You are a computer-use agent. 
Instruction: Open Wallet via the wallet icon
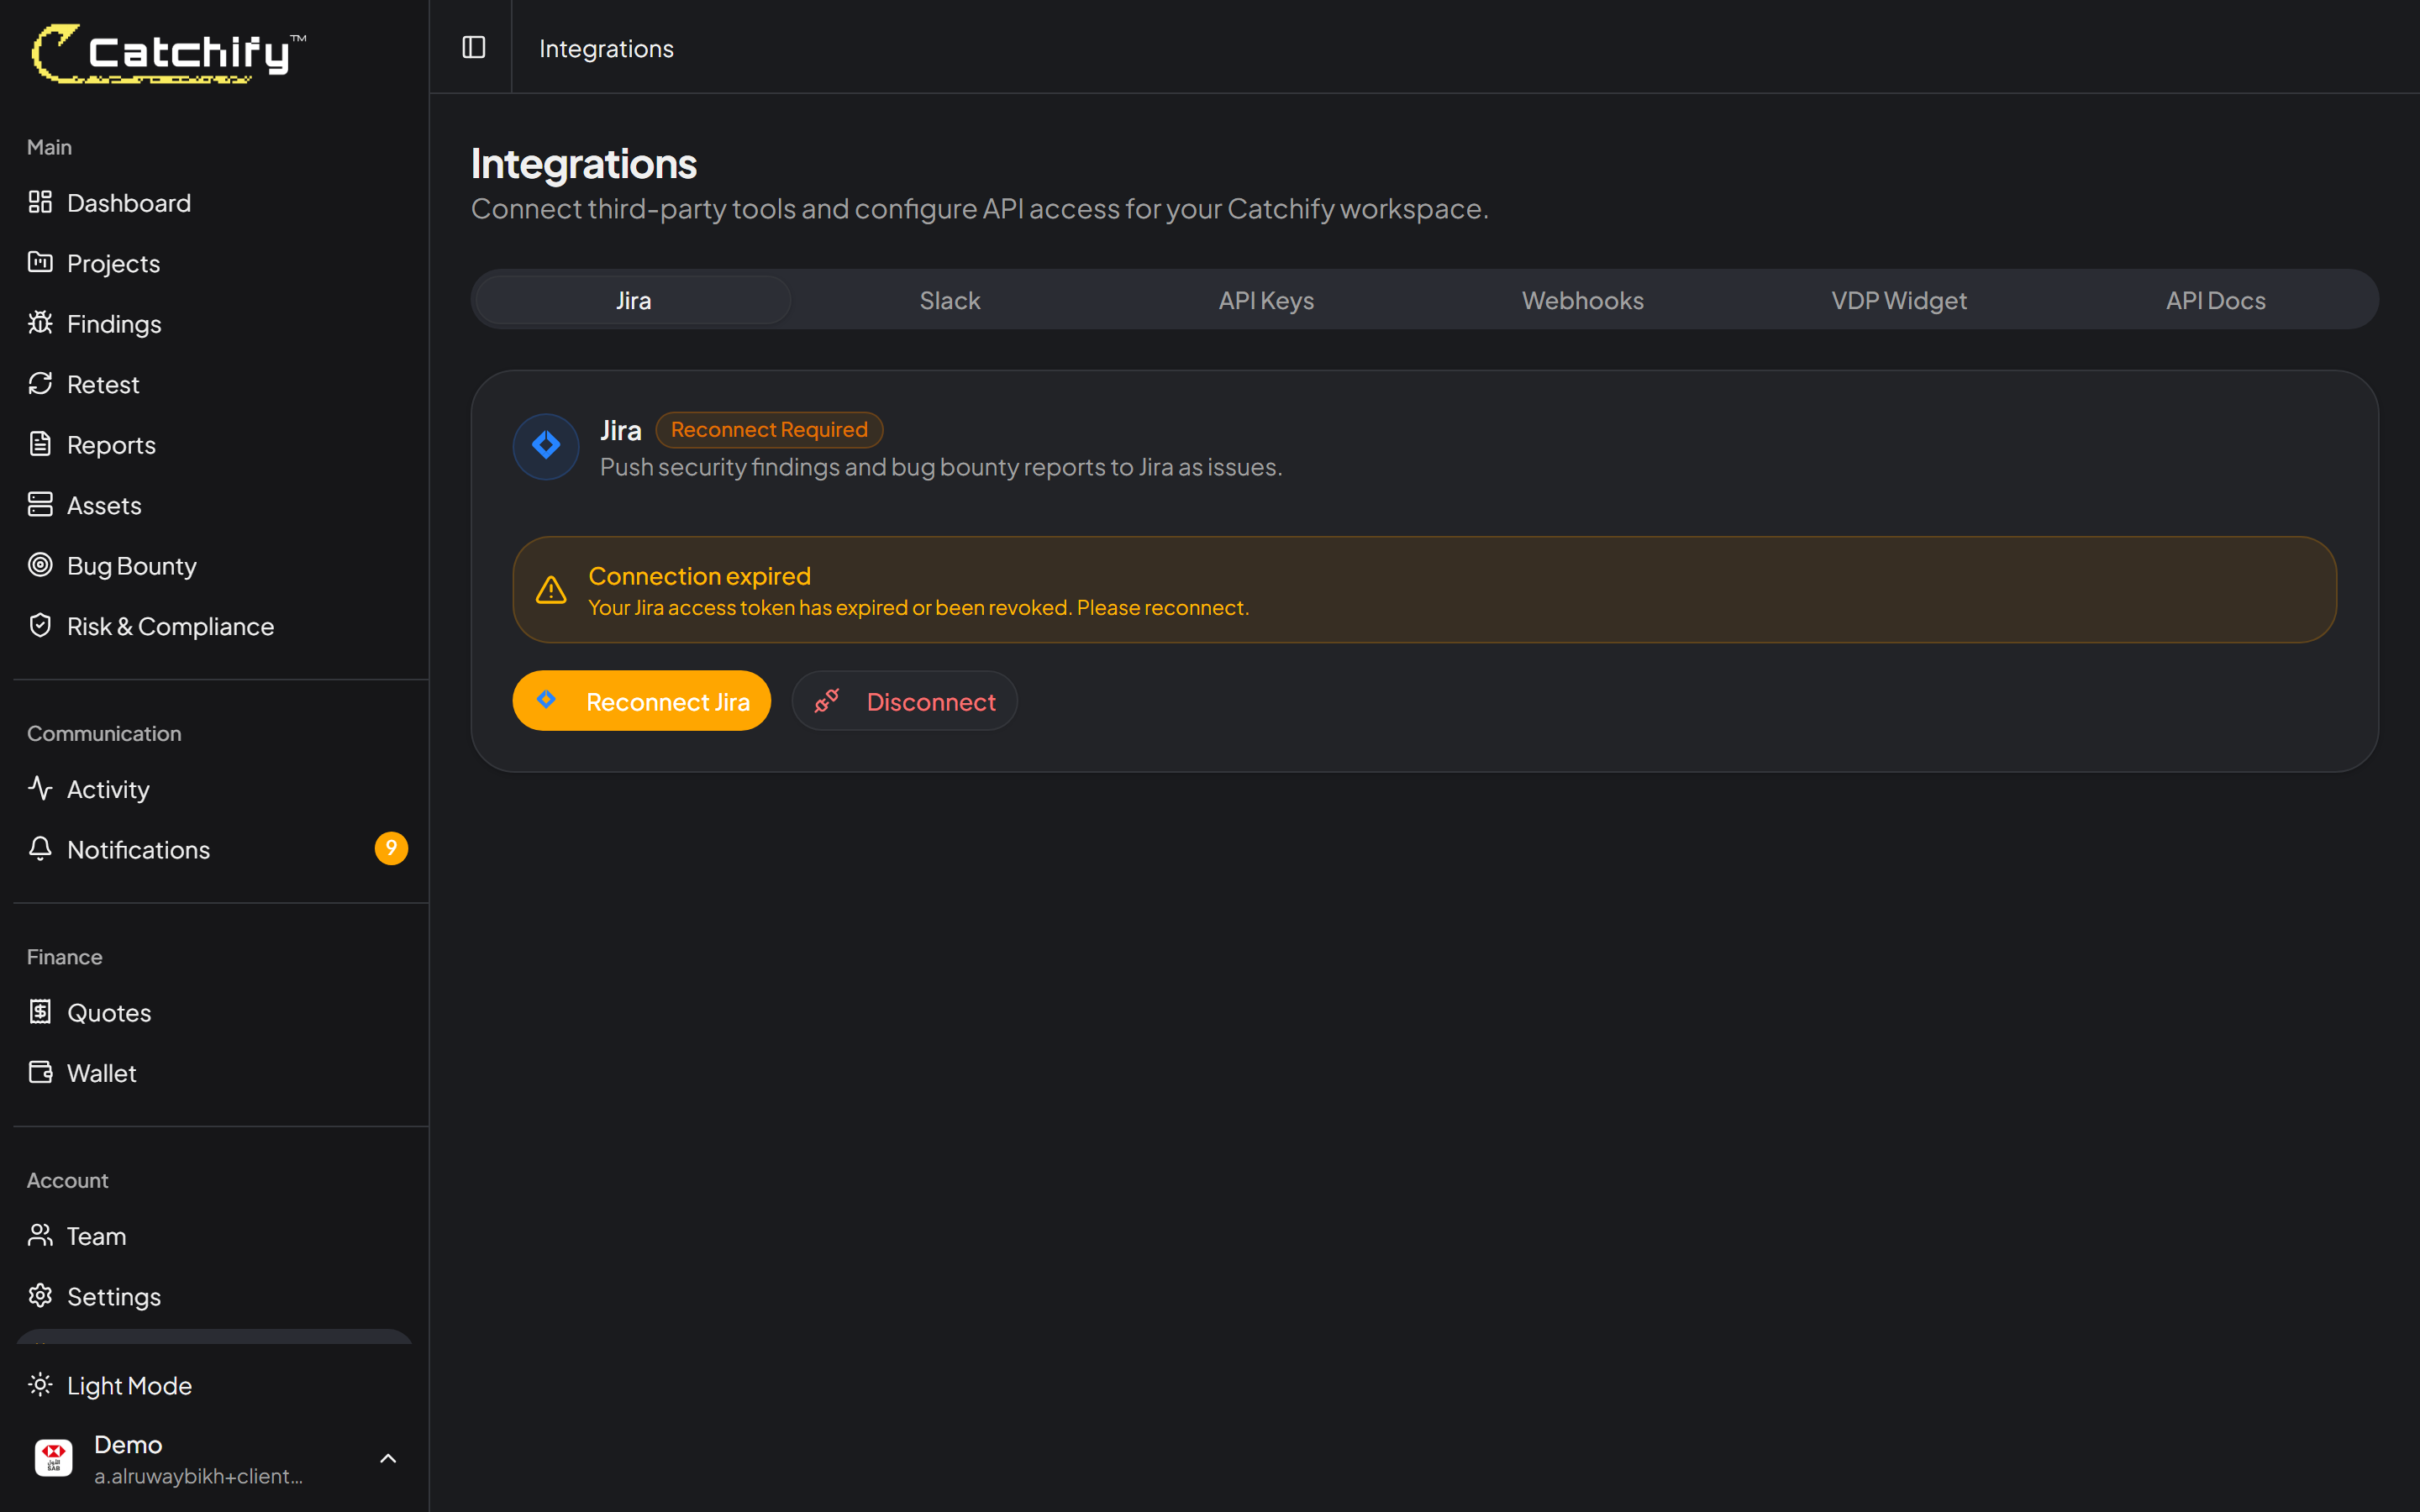40,1071
